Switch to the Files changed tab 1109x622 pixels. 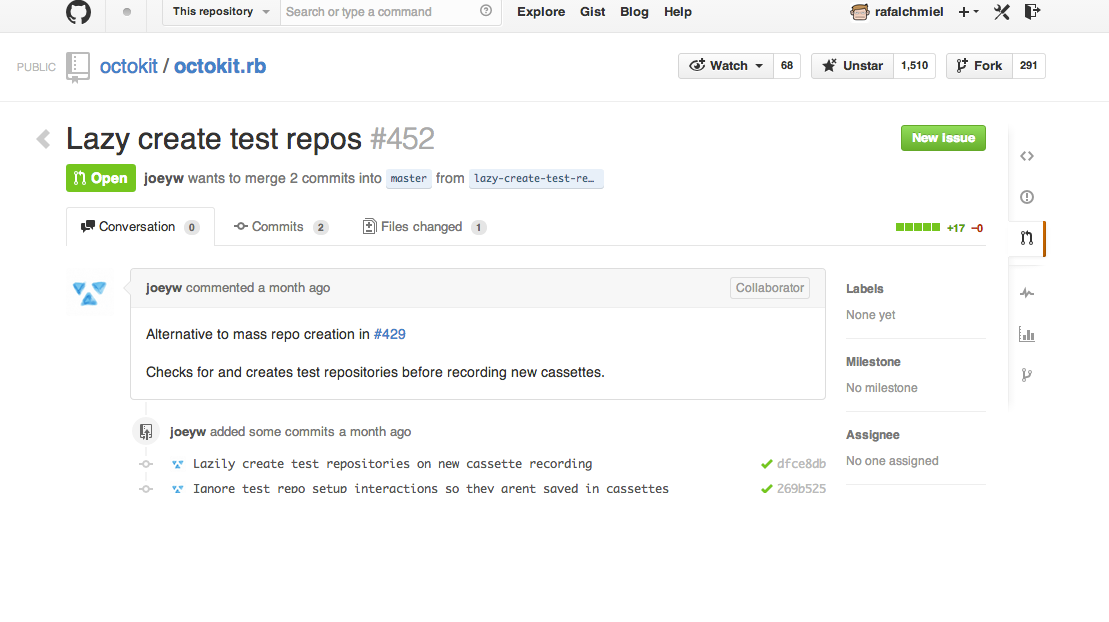[424, 227]
